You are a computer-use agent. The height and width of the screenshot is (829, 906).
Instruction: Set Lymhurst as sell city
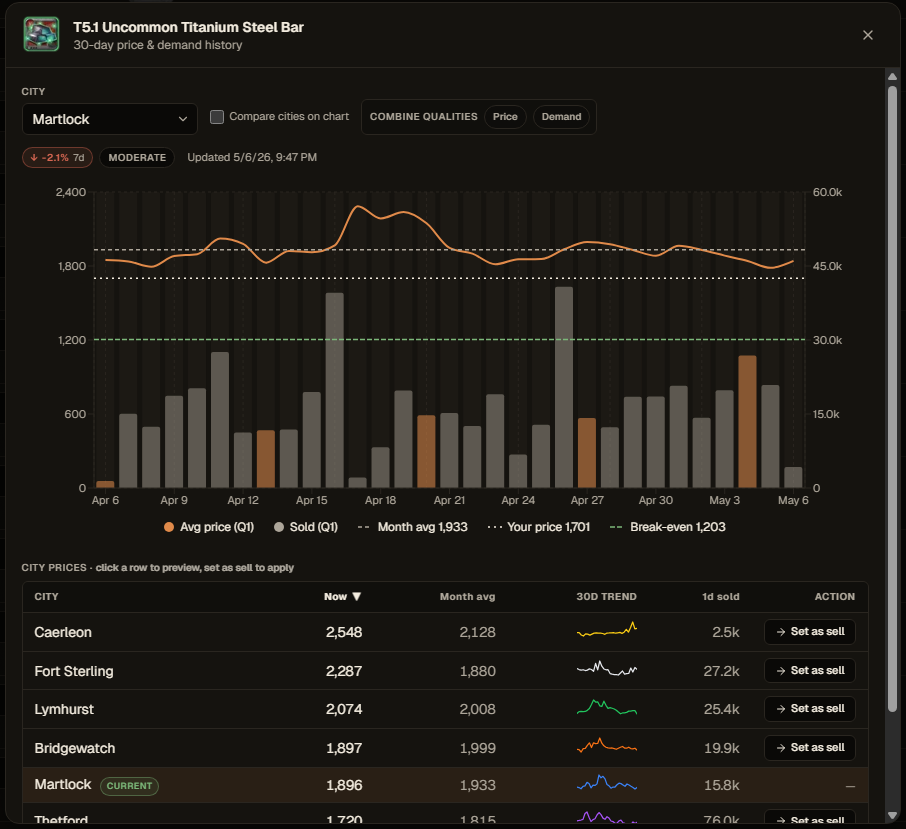810,709
